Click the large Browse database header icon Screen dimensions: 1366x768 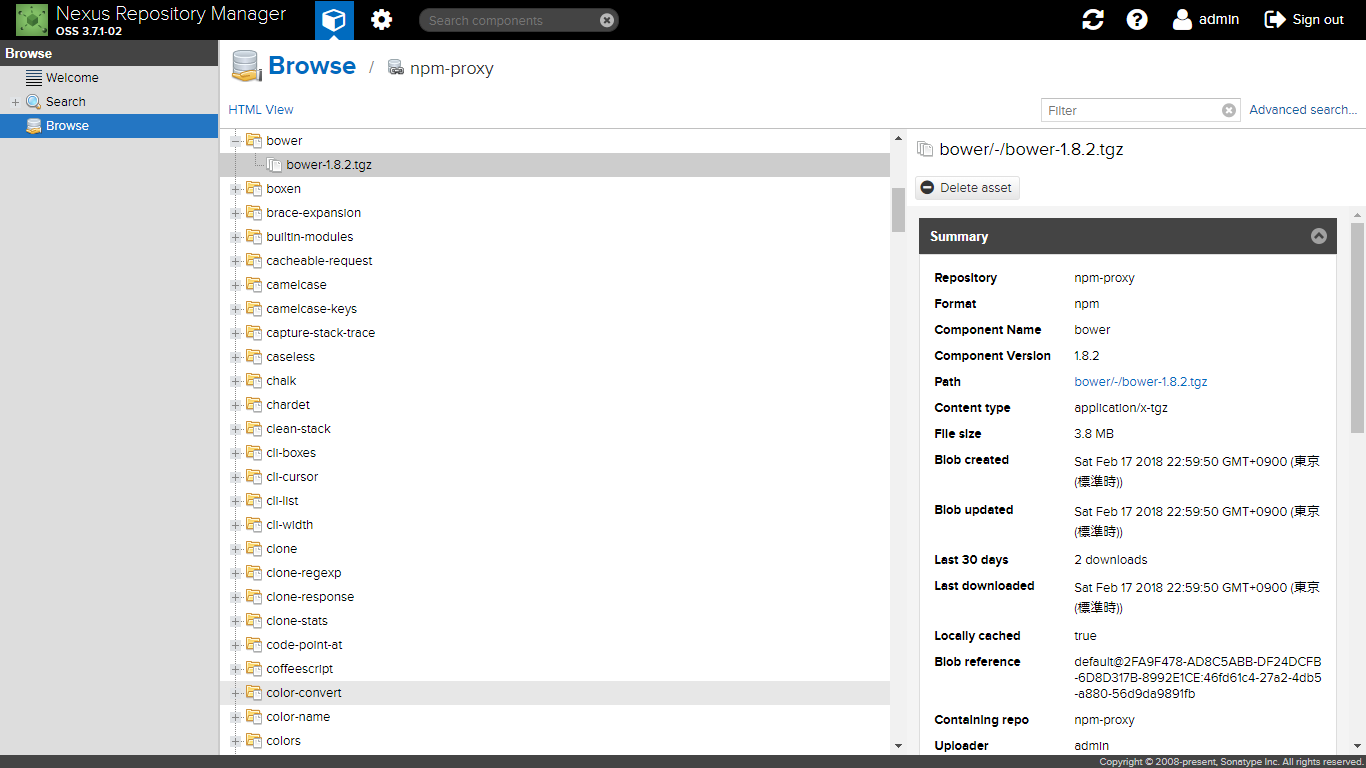click(246, 66)
